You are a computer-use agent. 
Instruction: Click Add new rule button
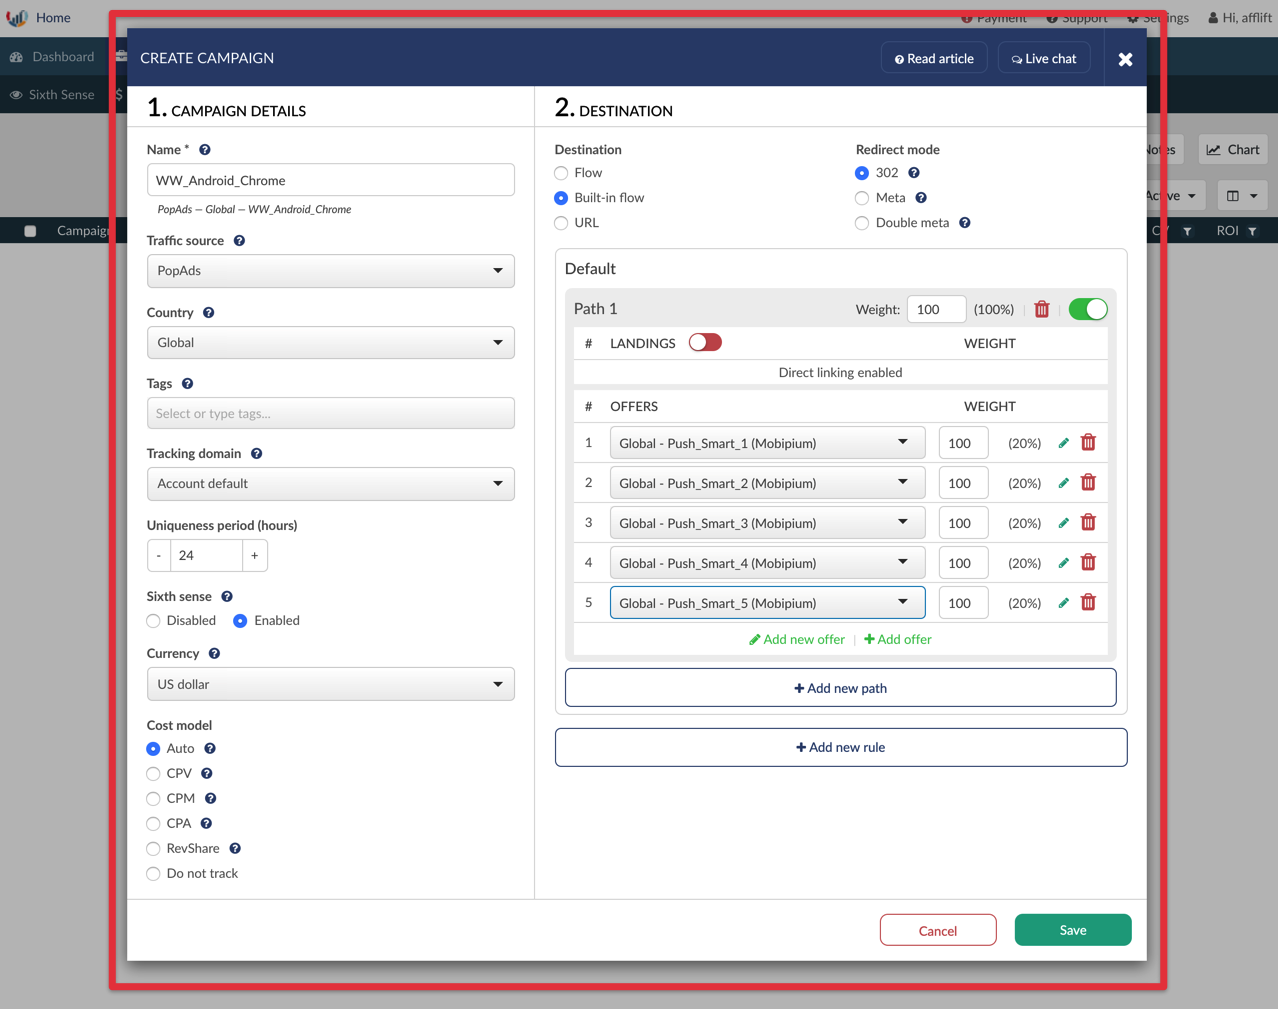point(841,747)
